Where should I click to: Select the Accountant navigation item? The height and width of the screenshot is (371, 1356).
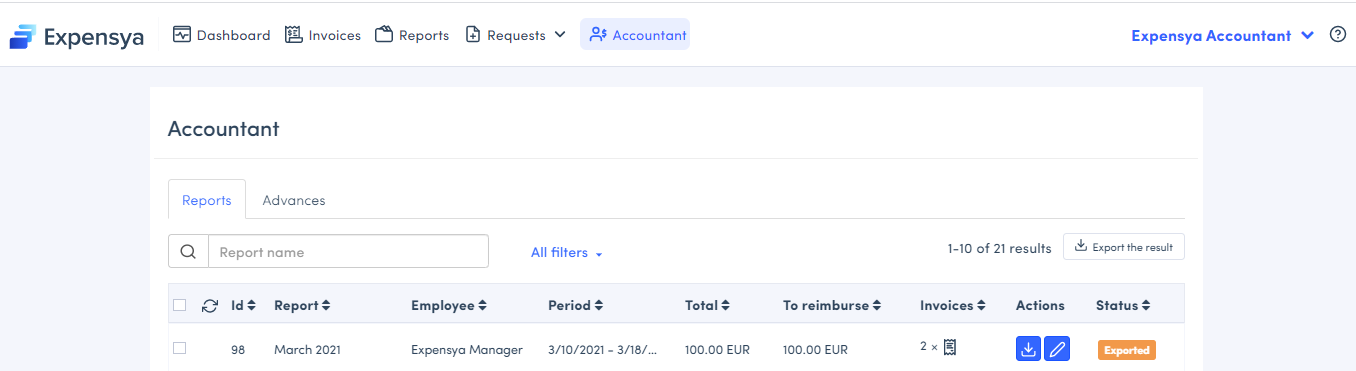point(635,35)
